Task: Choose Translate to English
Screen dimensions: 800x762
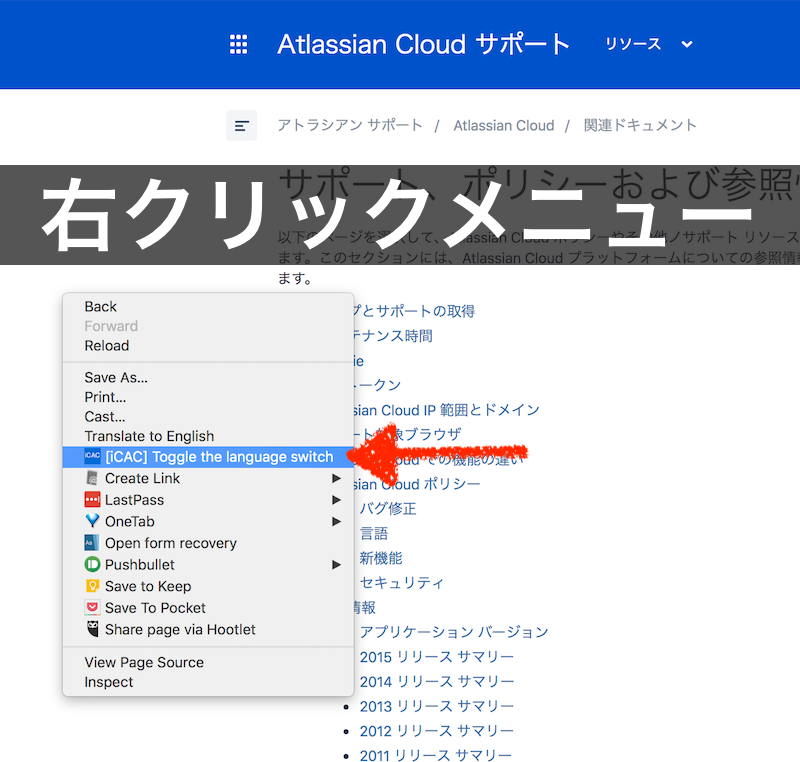Action: [x=208, y=436]
